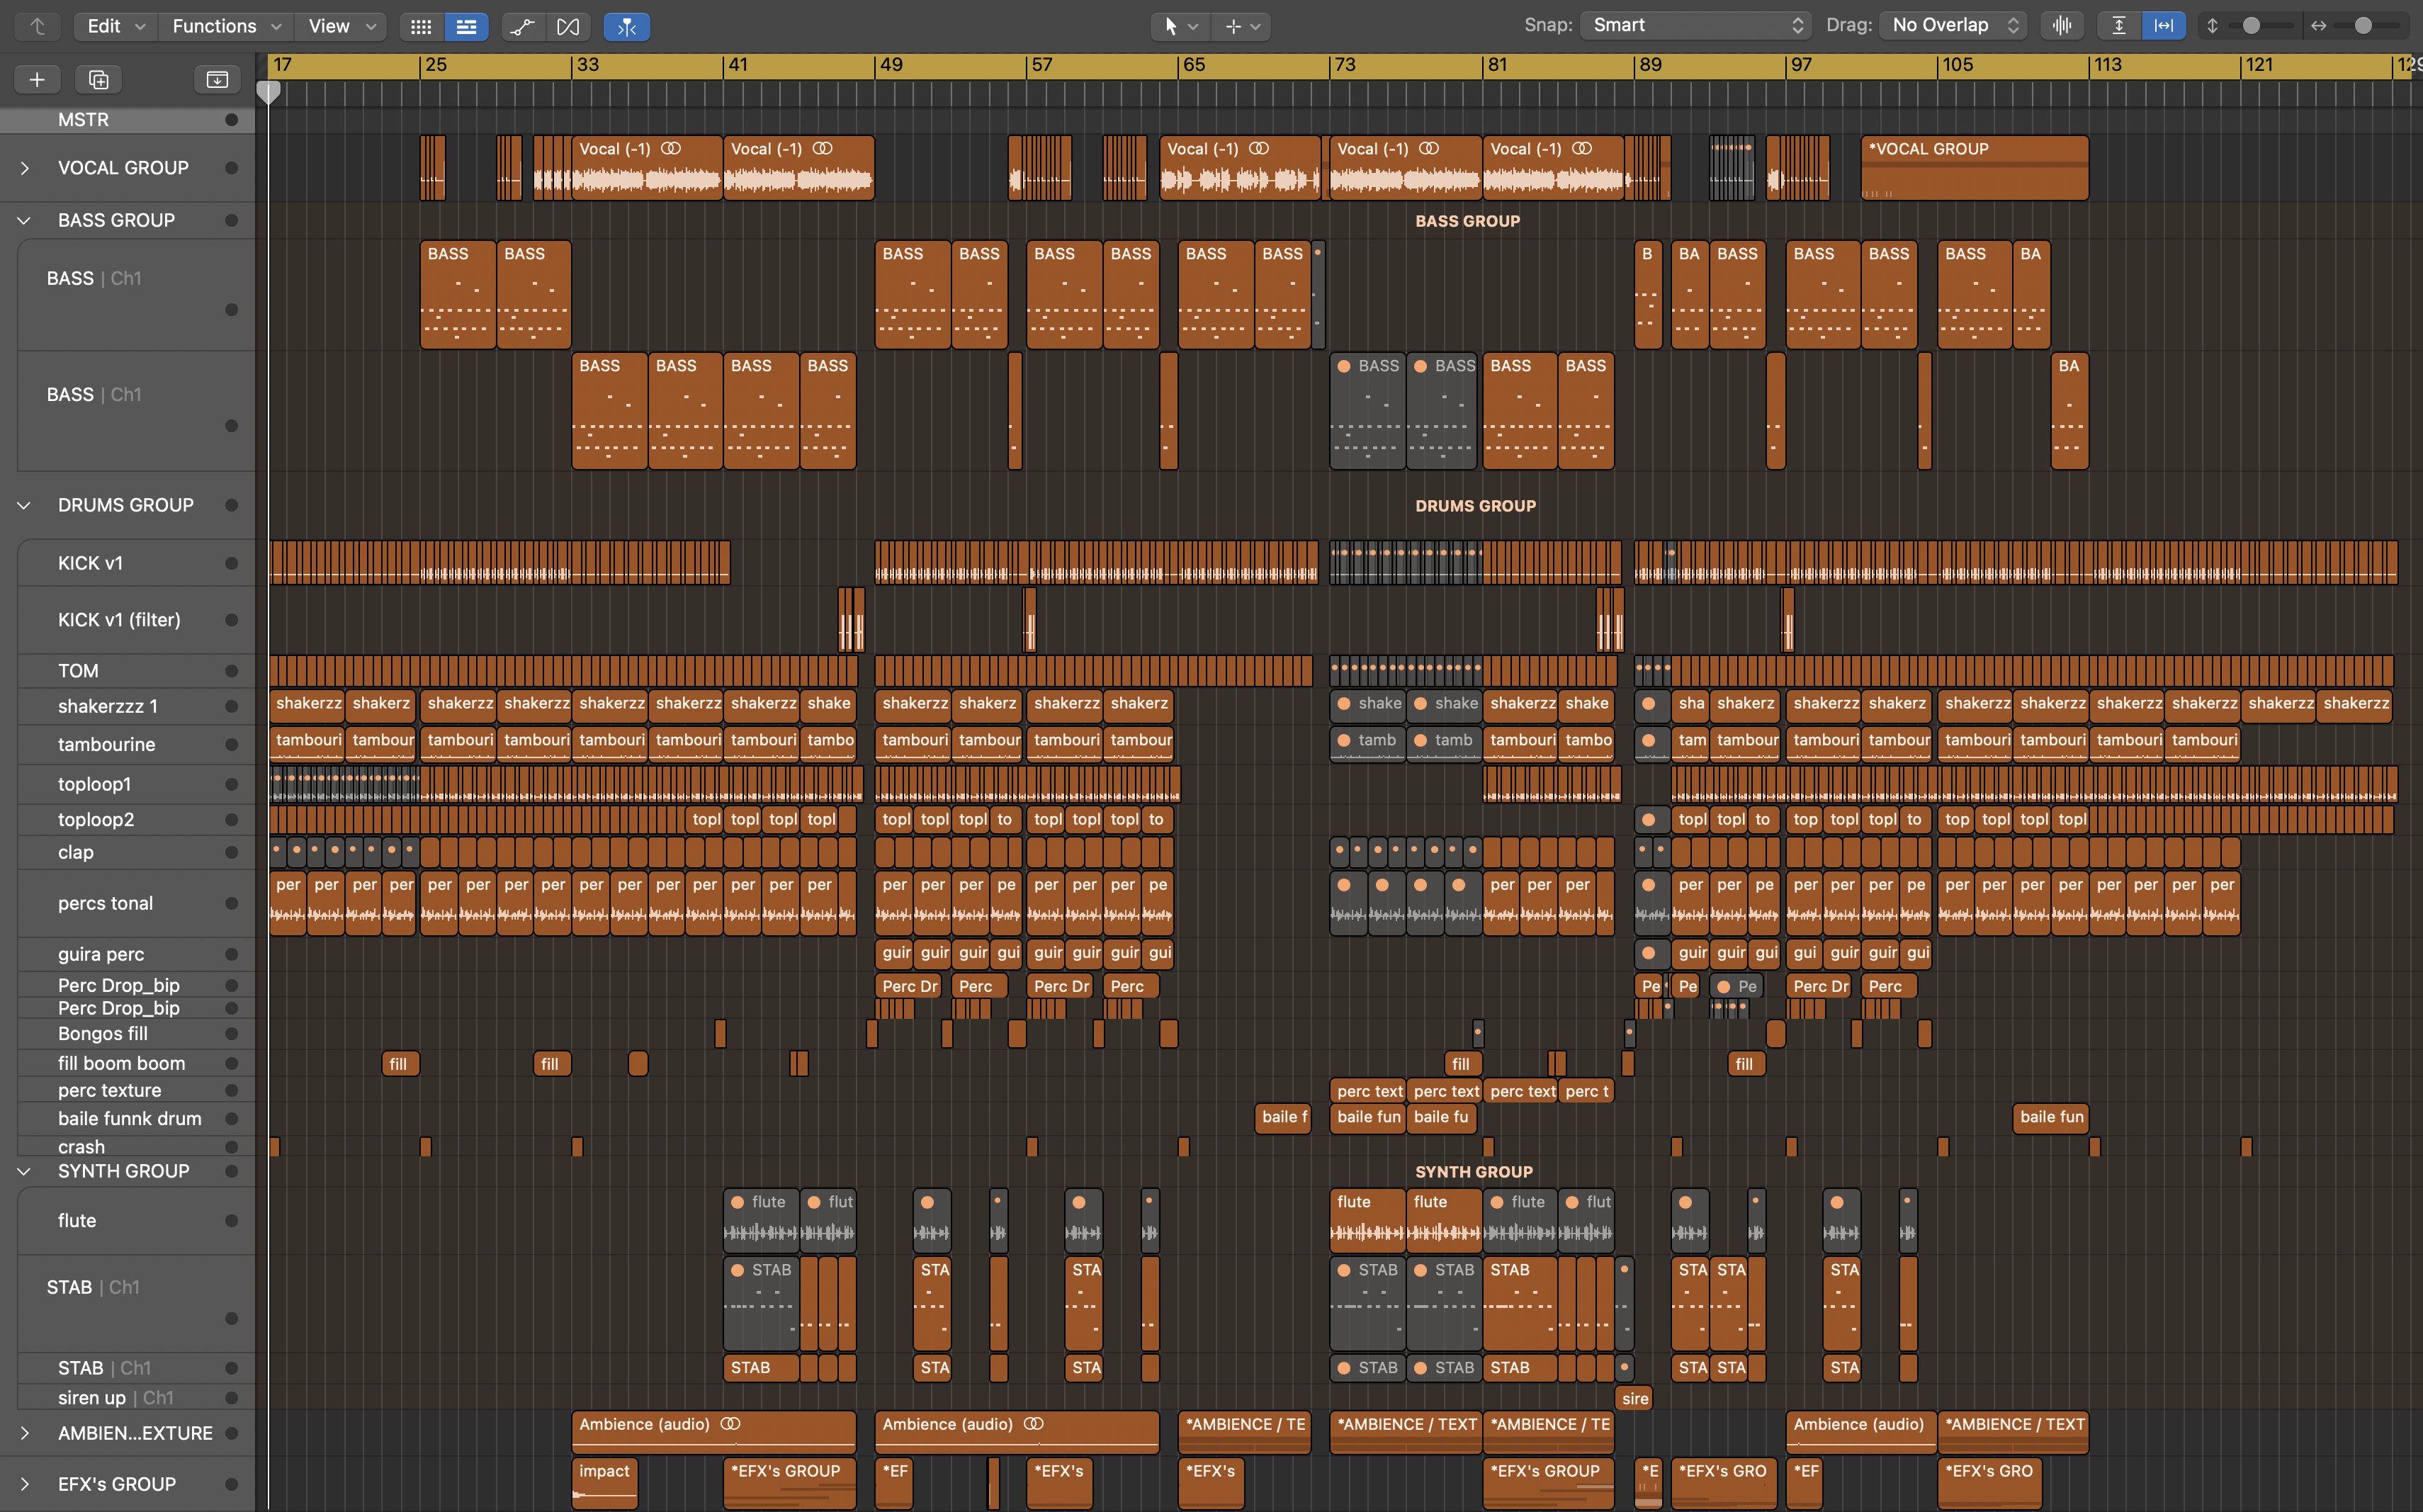This screenshot has height=1512, width=2423.
Task: Toggle the Catch Playhead icon
Action: tap(627, 26)
